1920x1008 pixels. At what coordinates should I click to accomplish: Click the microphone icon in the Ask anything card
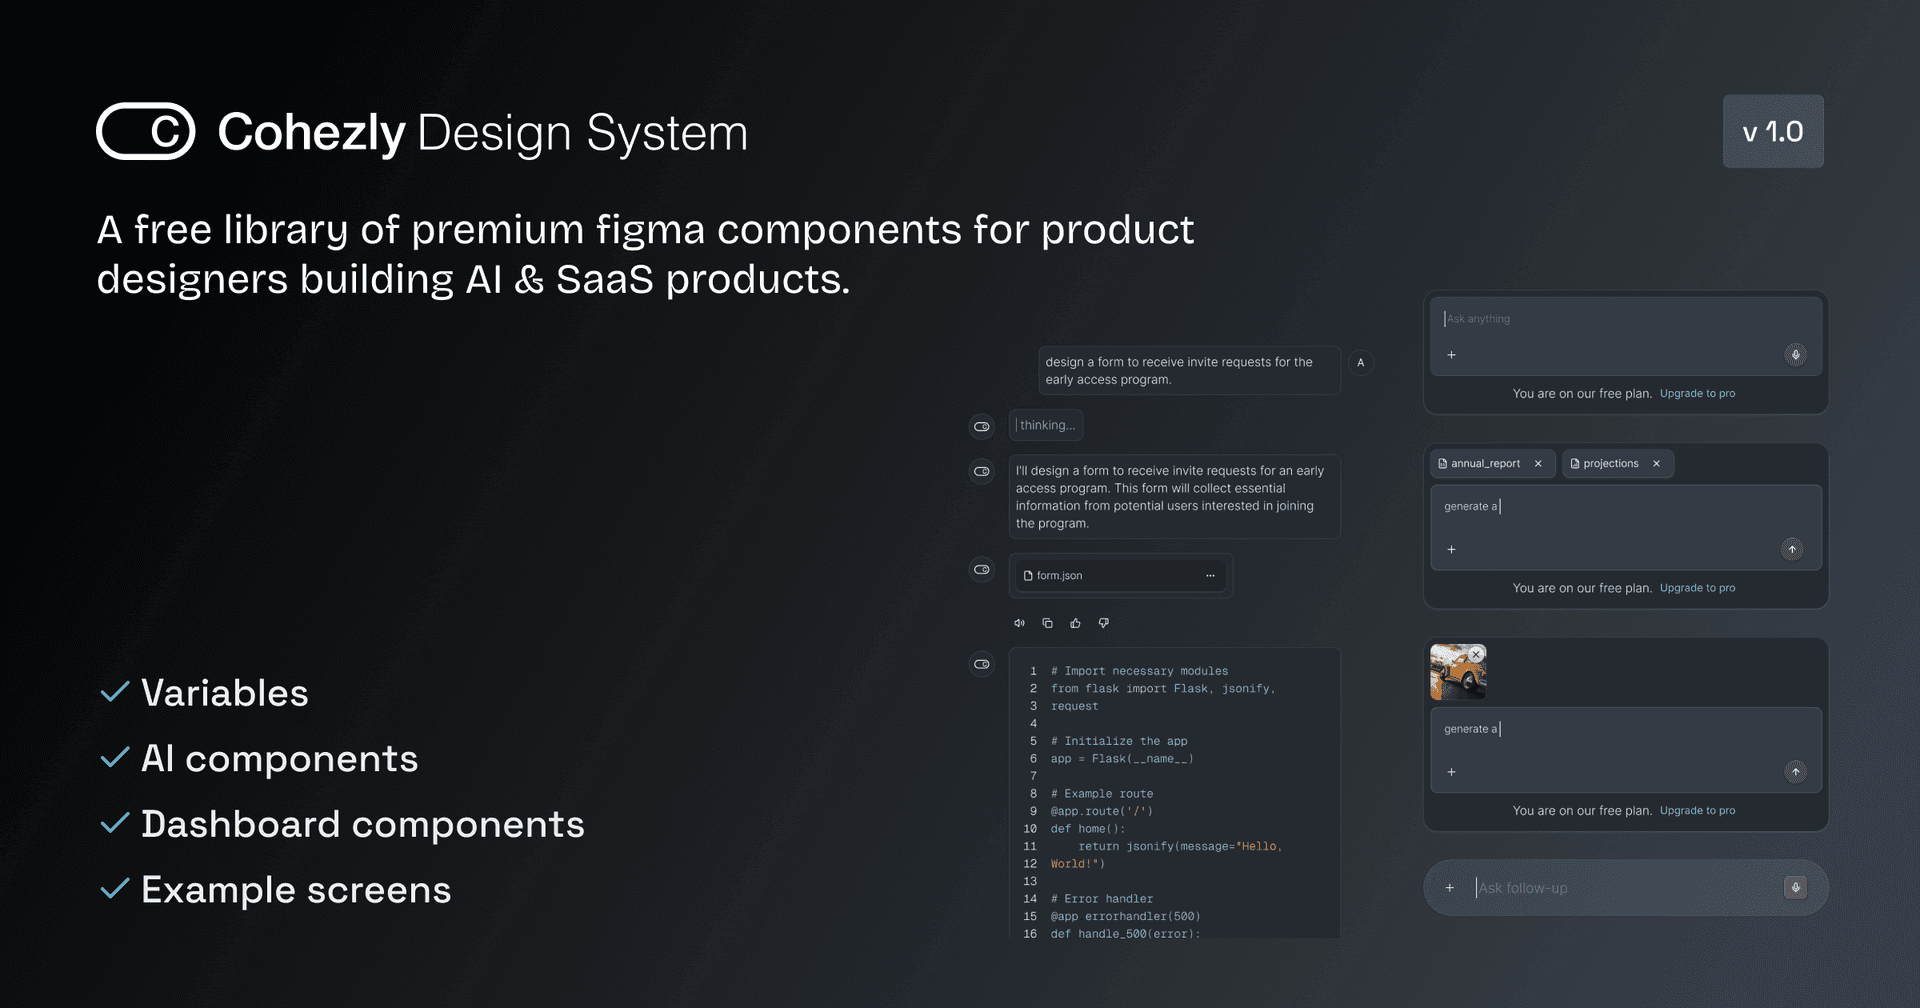1795,355
